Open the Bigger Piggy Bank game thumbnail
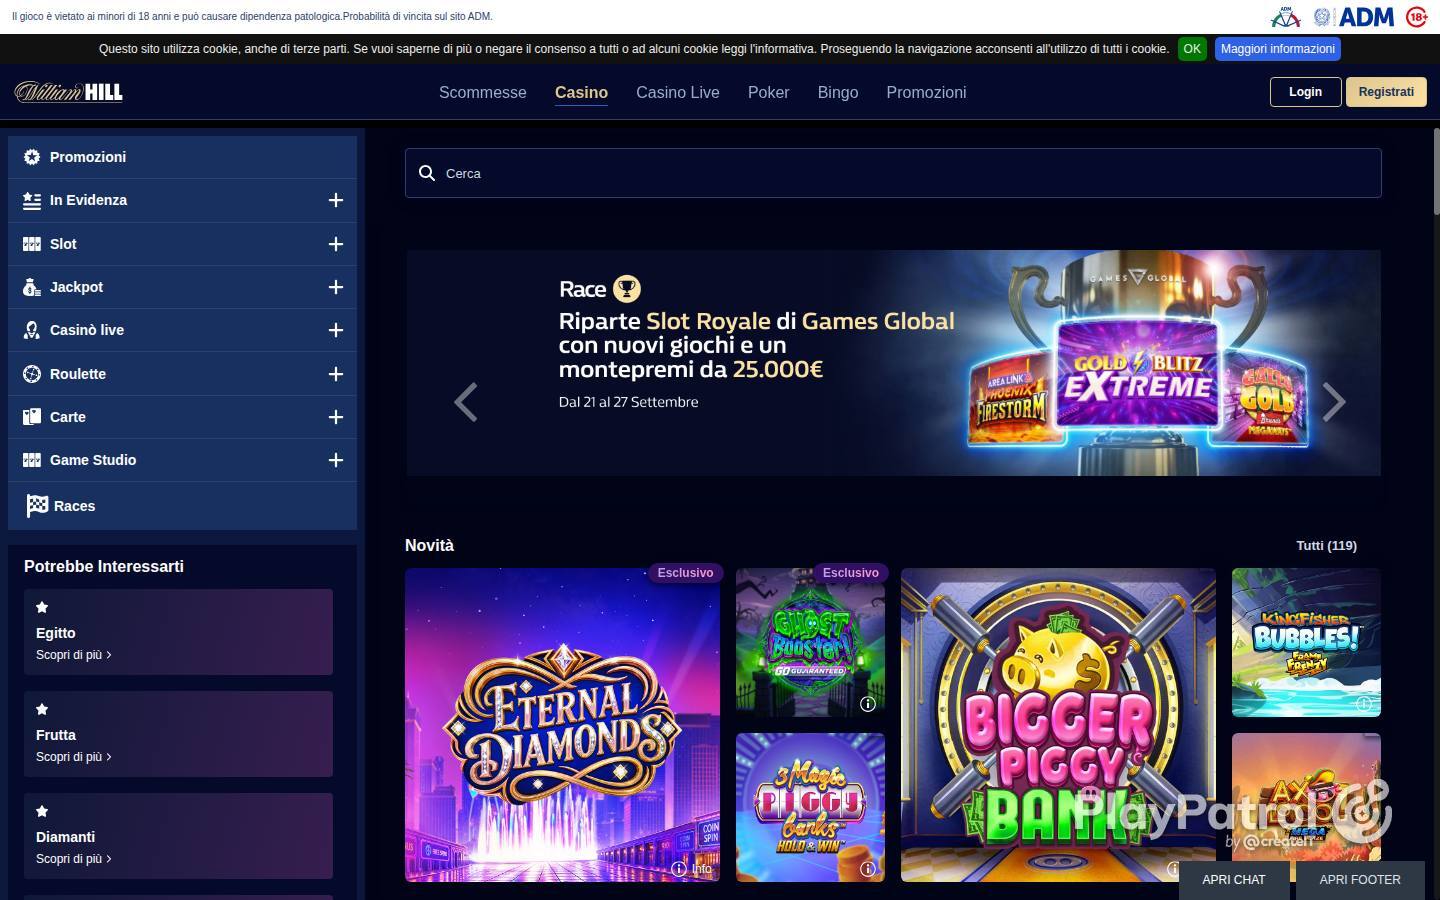 (1058, 725)
